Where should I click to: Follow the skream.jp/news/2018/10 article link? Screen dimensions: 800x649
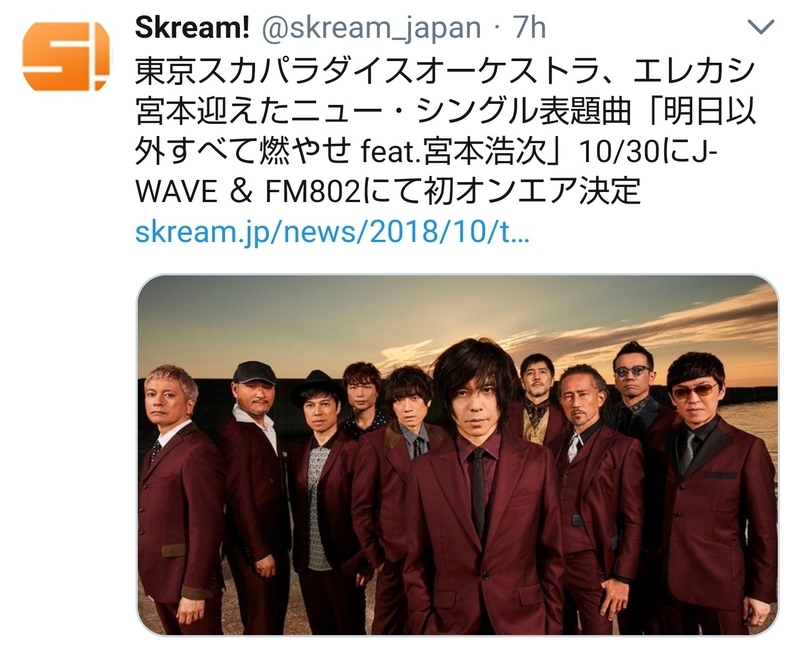[332, 232]
